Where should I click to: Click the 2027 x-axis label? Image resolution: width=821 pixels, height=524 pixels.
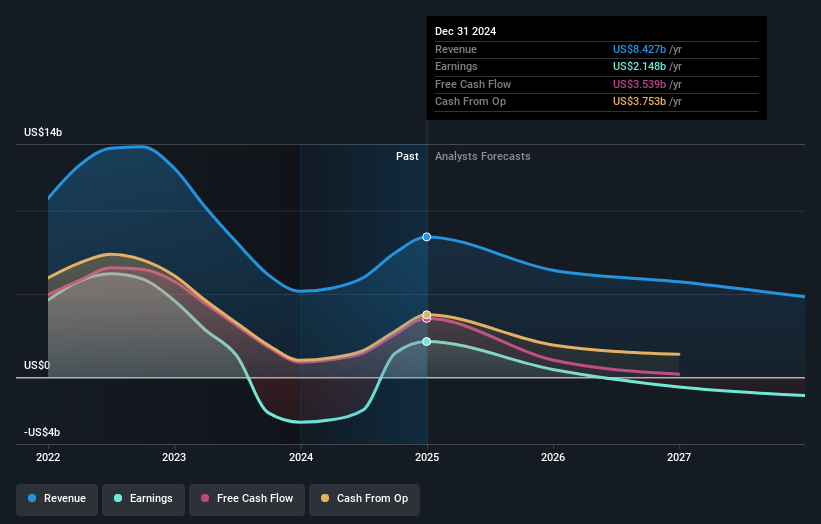pos(679,457)
